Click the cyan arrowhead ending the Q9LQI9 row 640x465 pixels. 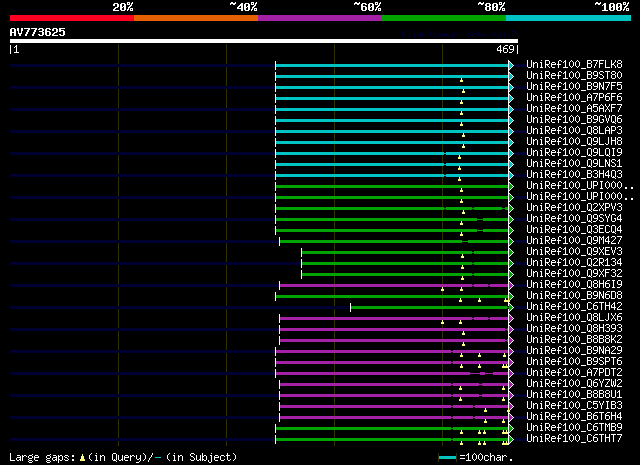coord(511,153)
